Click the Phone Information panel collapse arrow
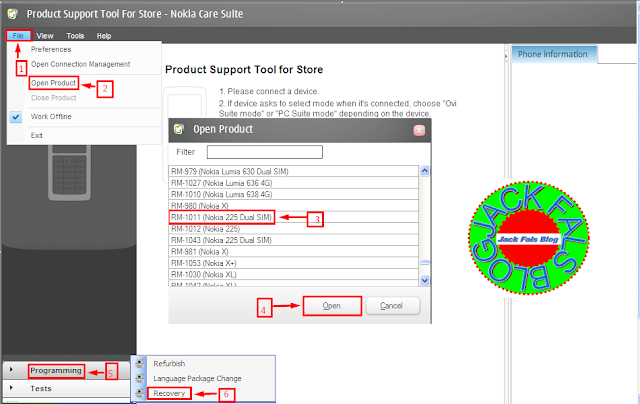Image resolution: width=640 pixels, height=404 pixels. pos(506,55)
